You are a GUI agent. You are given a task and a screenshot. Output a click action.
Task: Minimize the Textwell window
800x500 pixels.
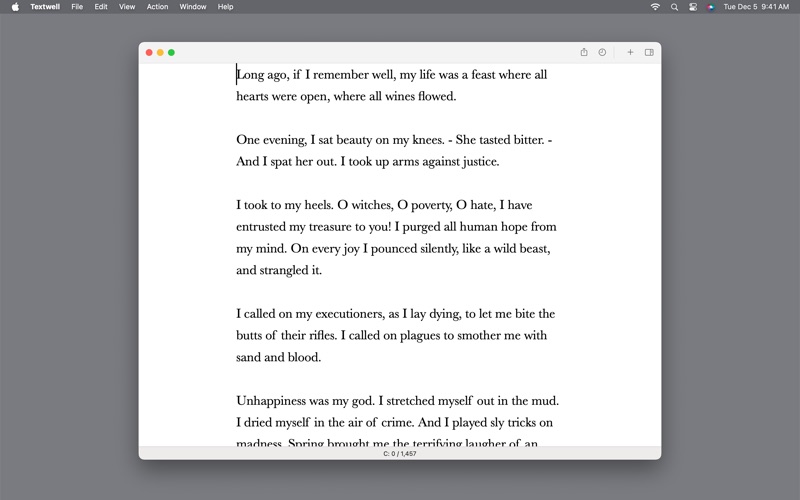[x=160, y=52]
